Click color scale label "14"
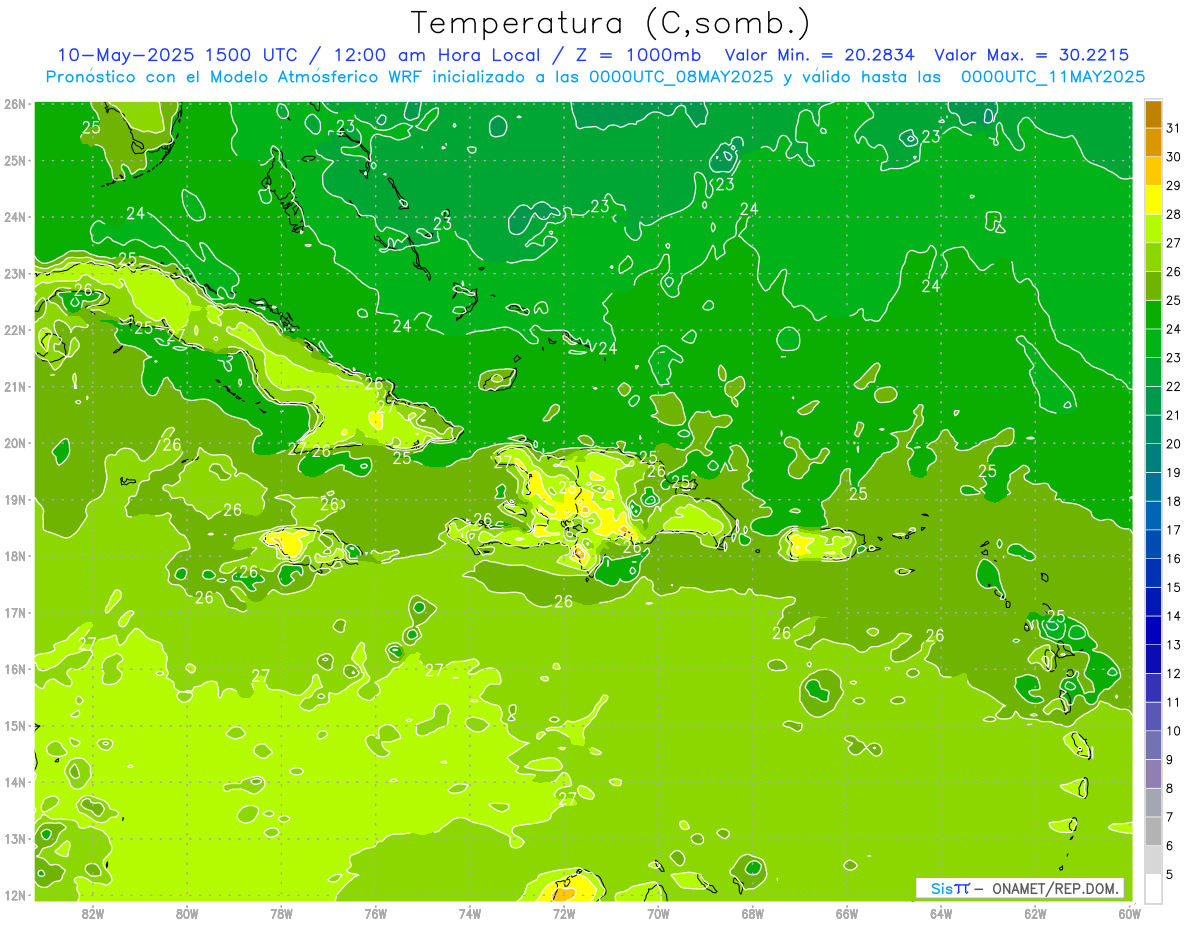 pyautogui.click(x=1173, y=616)
